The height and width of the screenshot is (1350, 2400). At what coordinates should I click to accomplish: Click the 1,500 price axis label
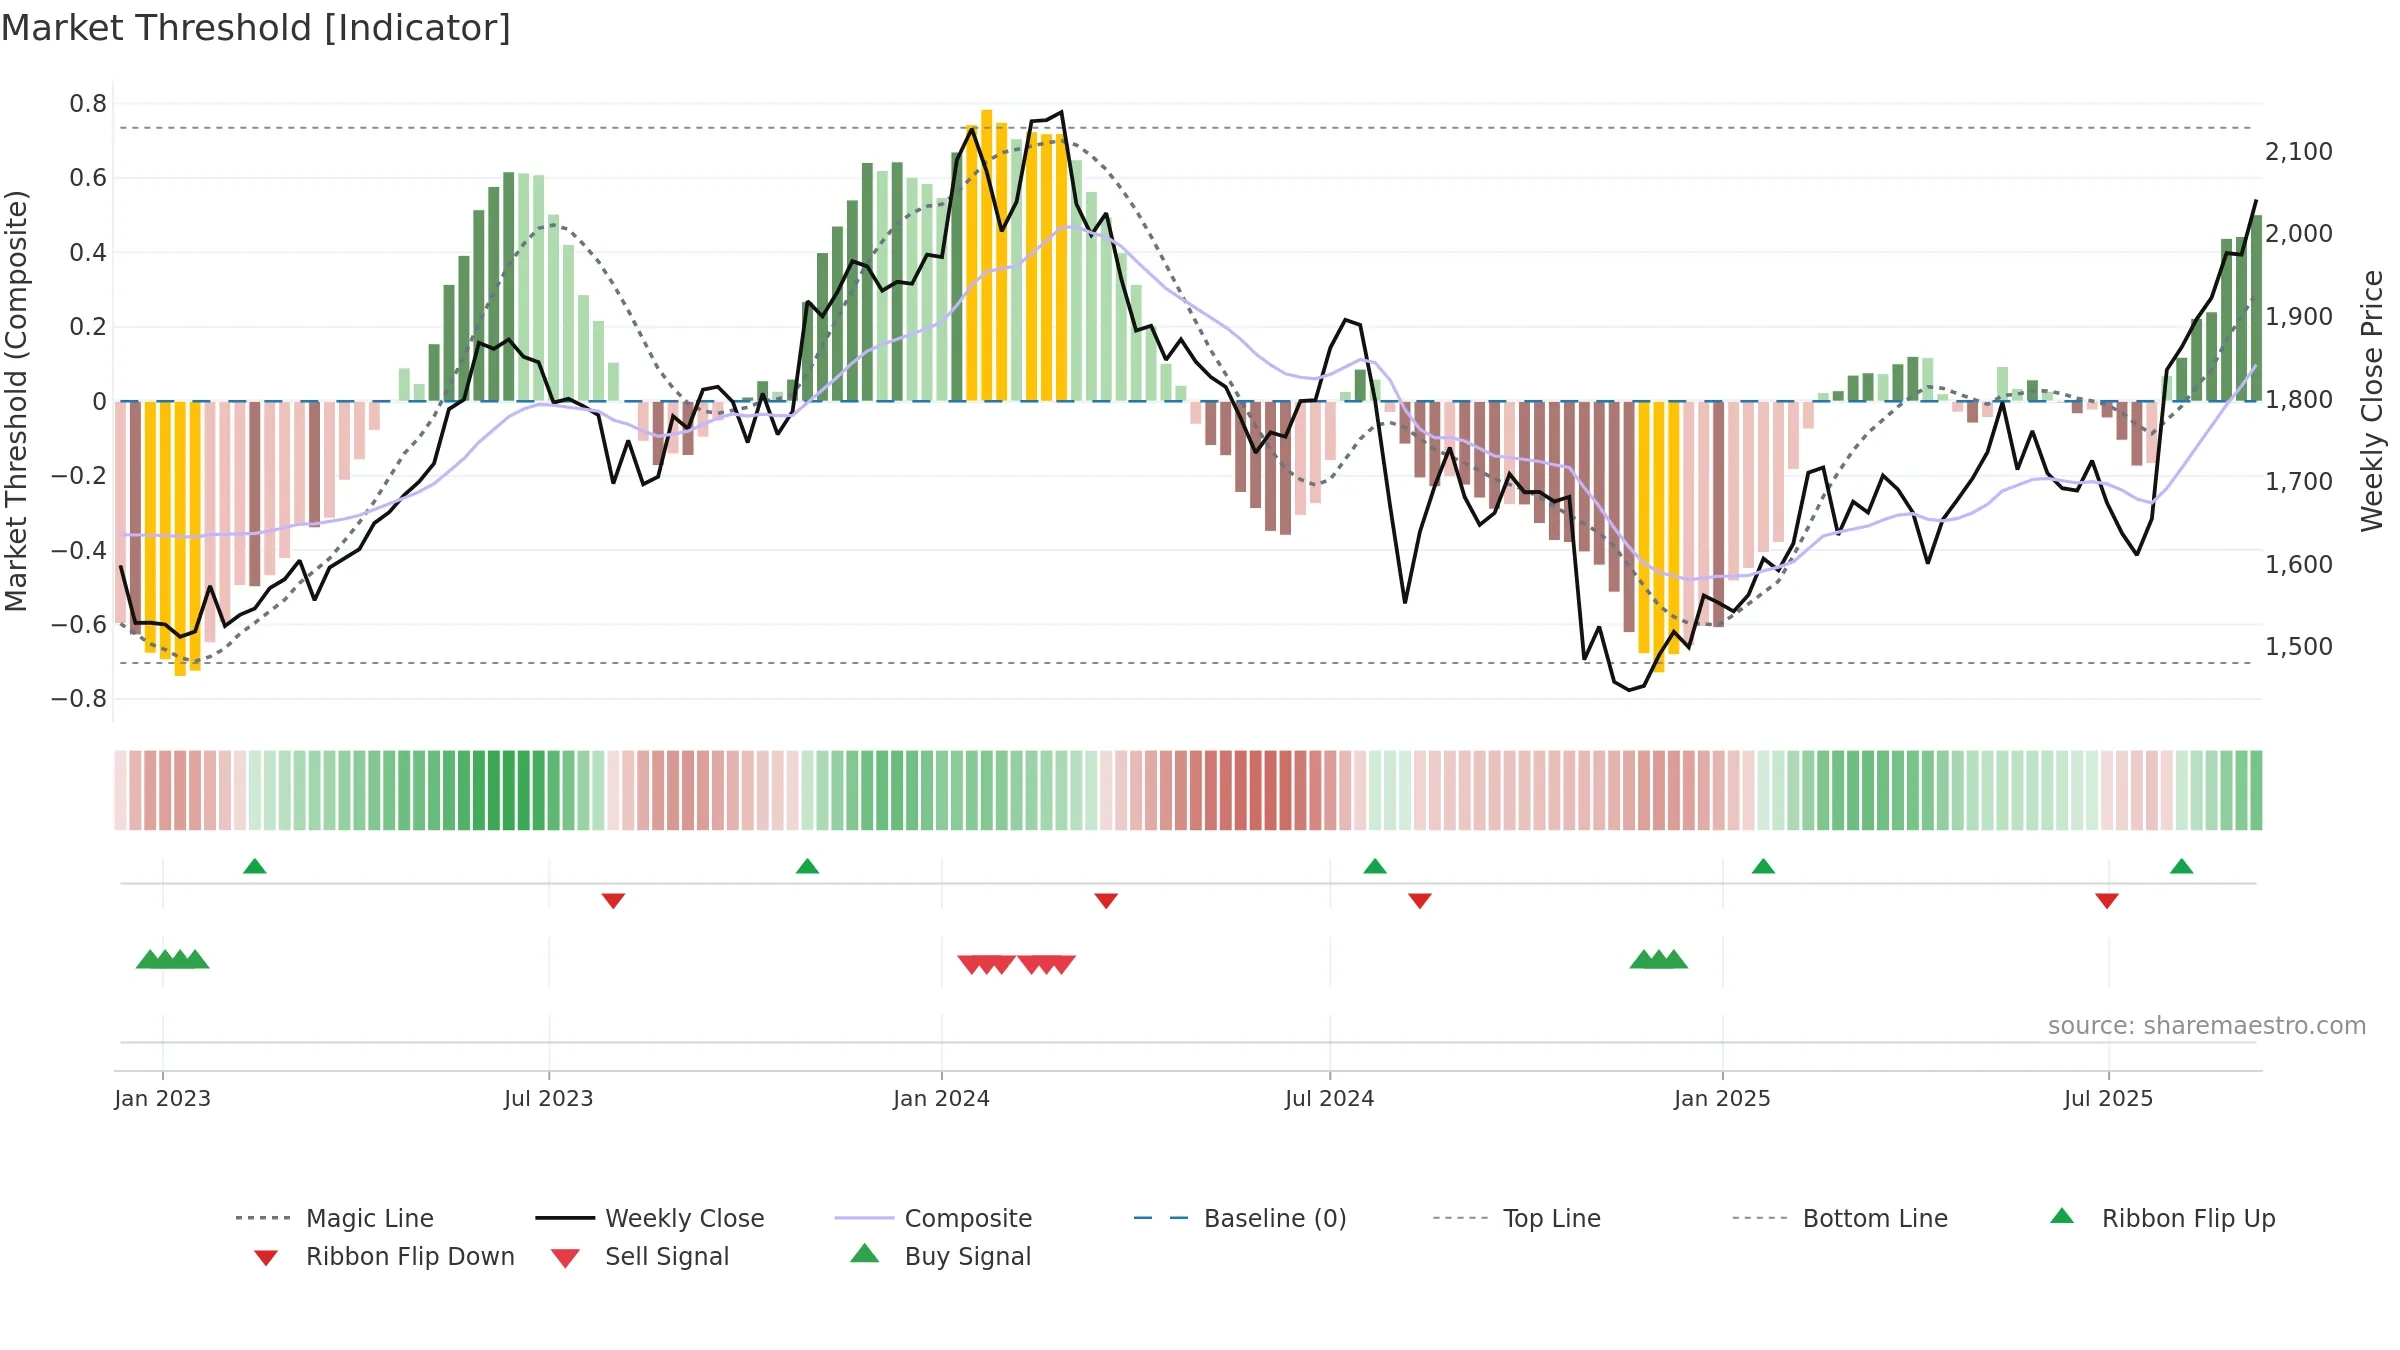click(x=2299, y=647)
